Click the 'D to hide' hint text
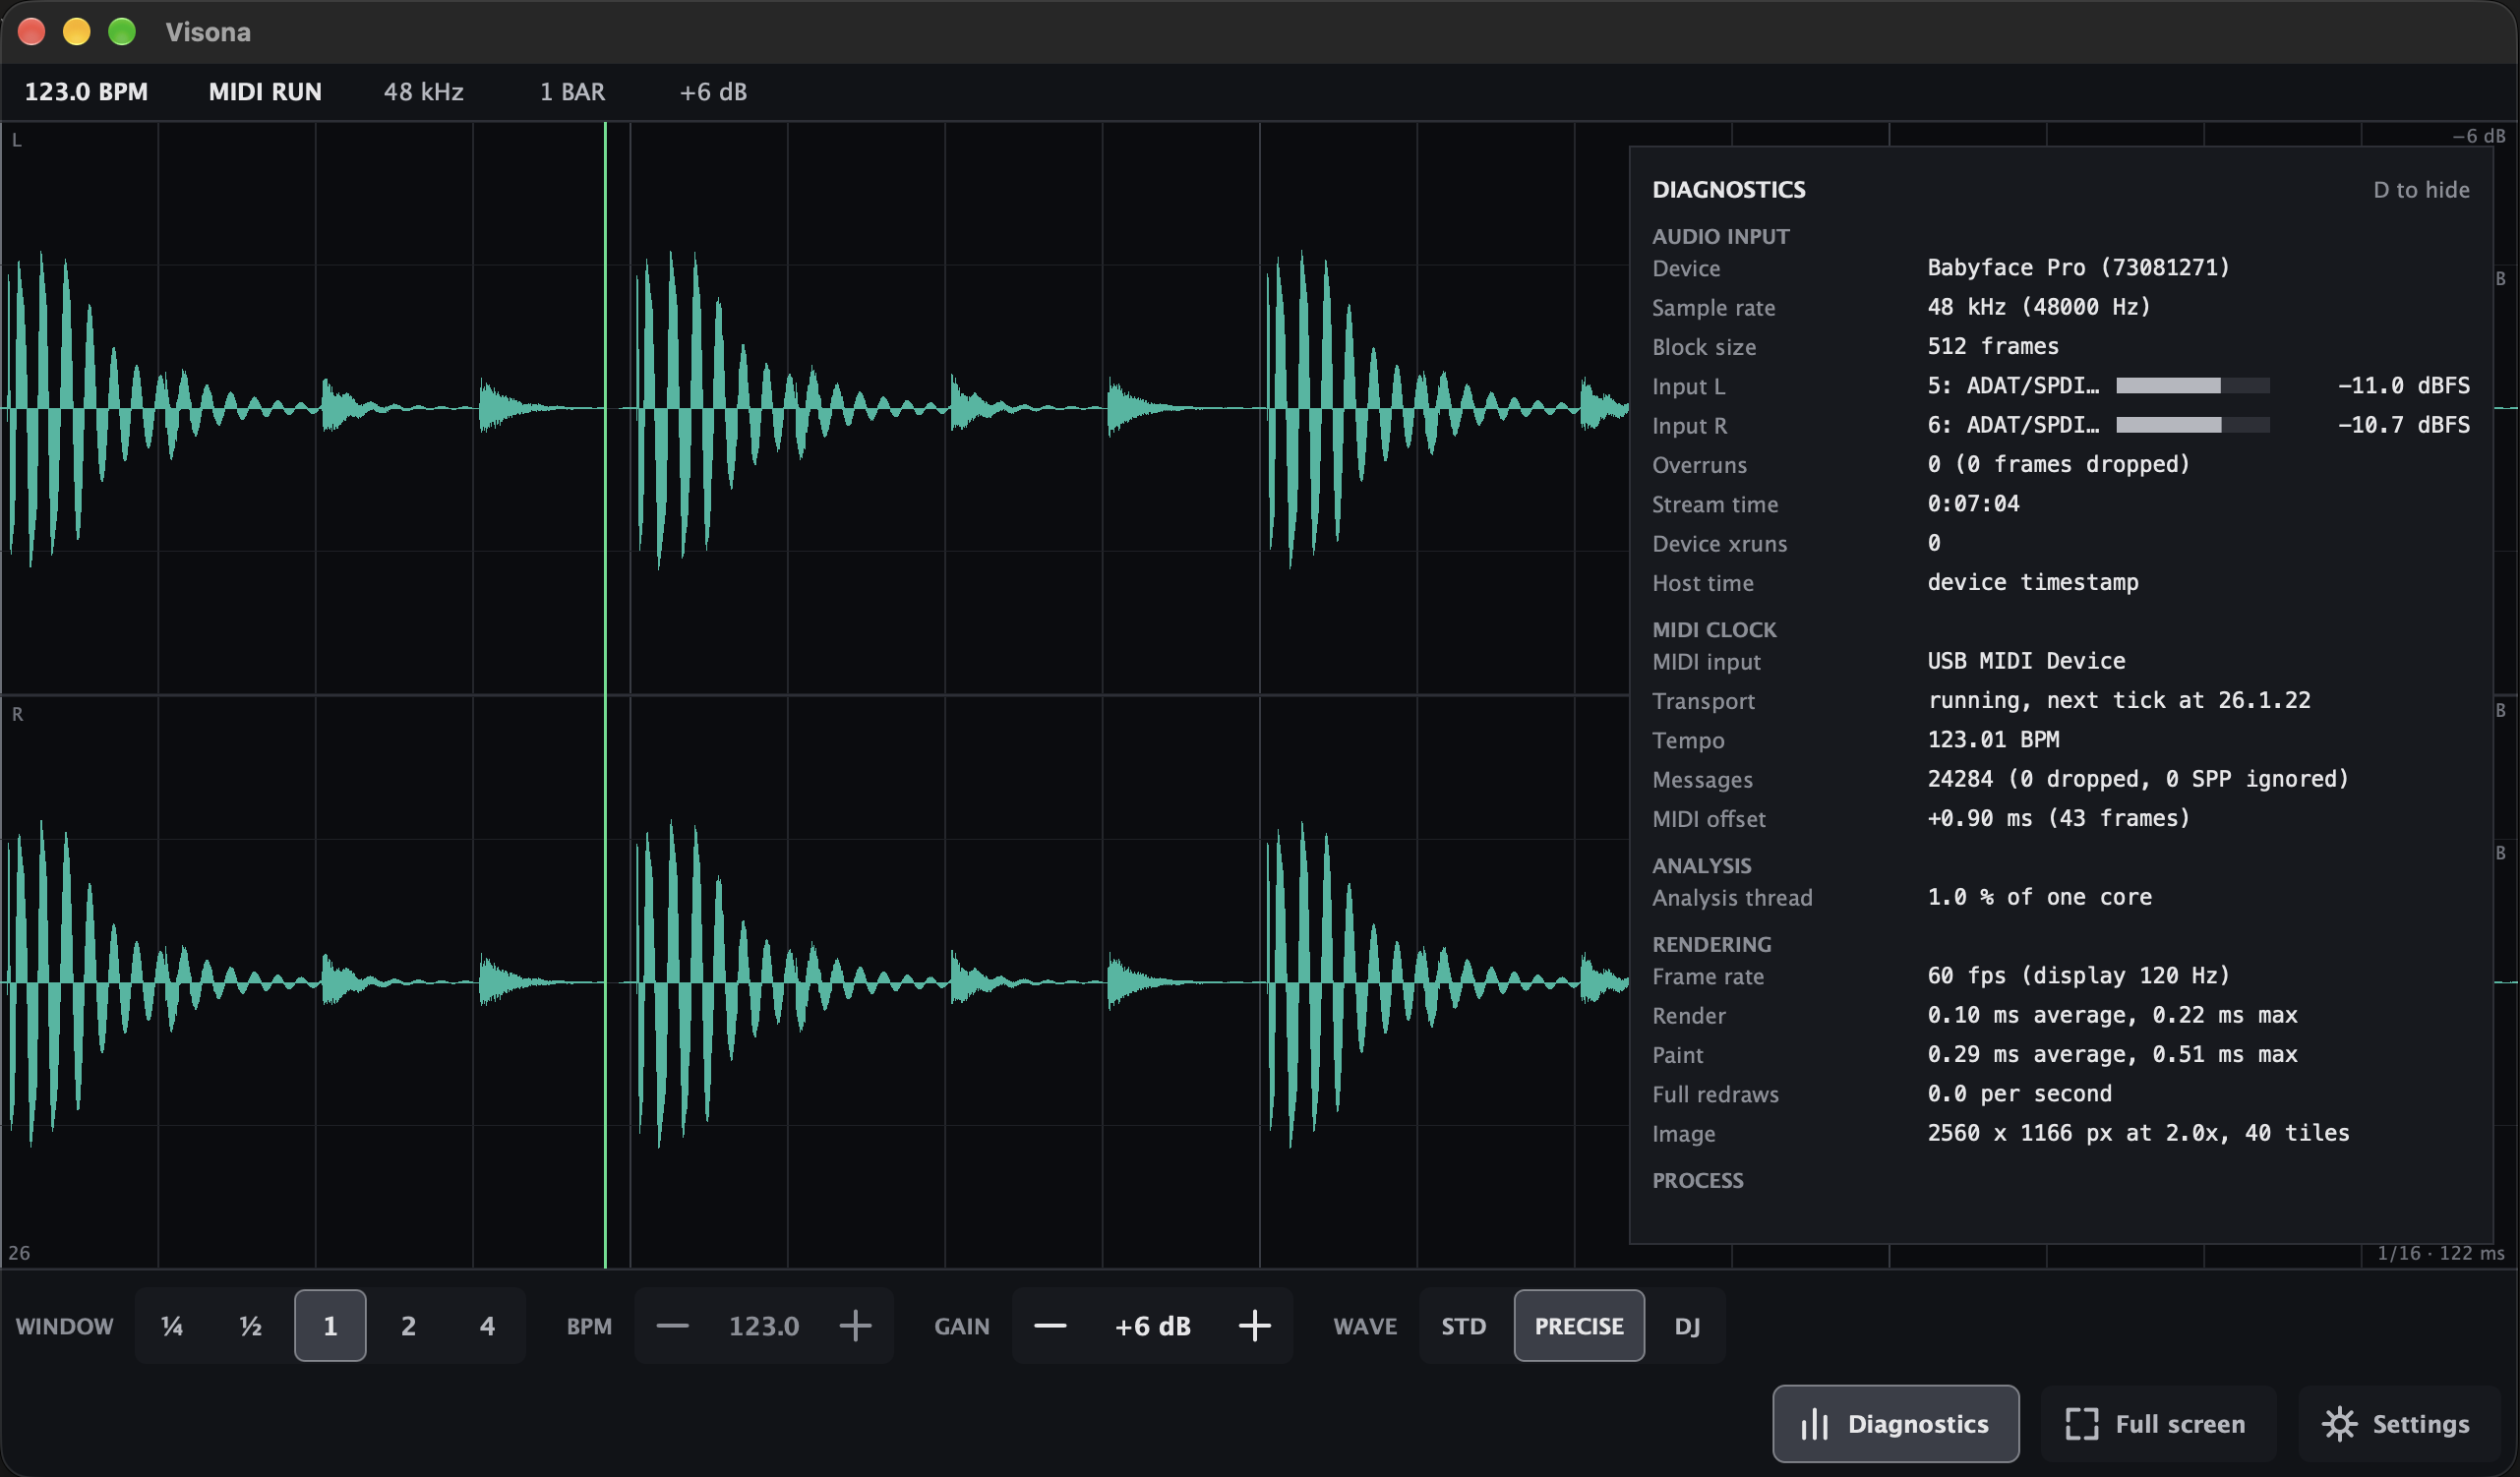The image size is (2520, 1477). (2421, 190)
